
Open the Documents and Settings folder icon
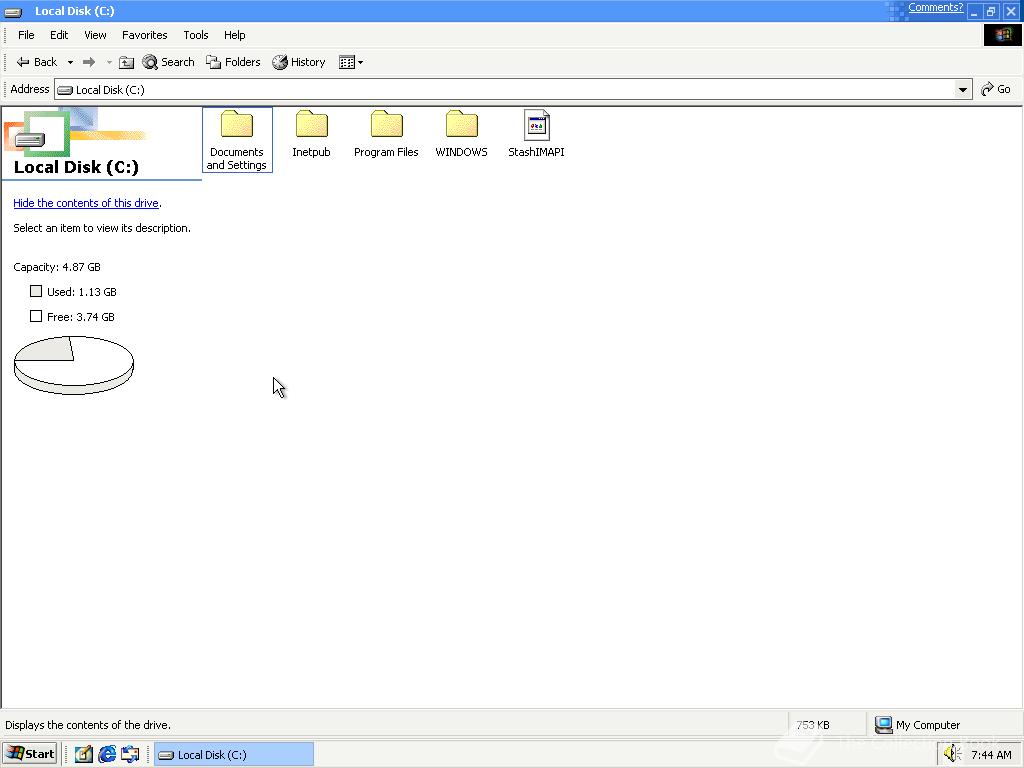coord(236,124)
